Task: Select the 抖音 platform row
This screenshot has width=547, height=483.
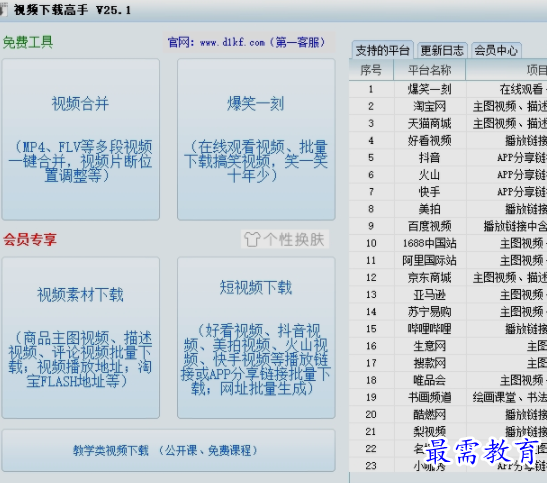Action: (x=429, y=158)
